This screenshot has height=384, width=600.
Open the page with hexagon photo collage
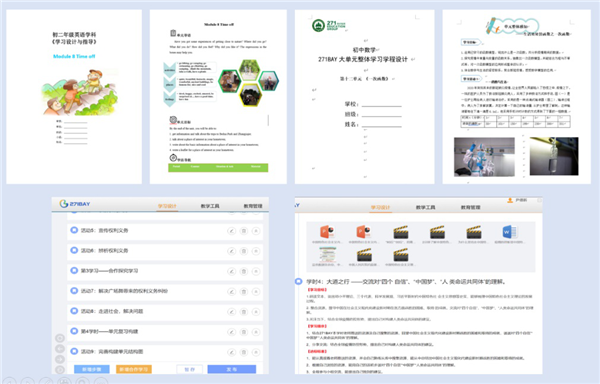(218, 97)
